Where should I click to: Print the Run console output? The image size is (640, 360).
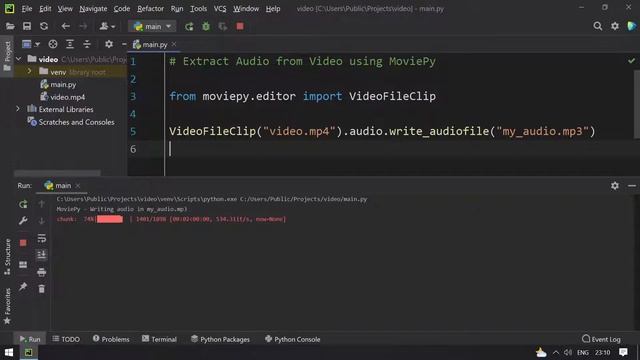41,272
